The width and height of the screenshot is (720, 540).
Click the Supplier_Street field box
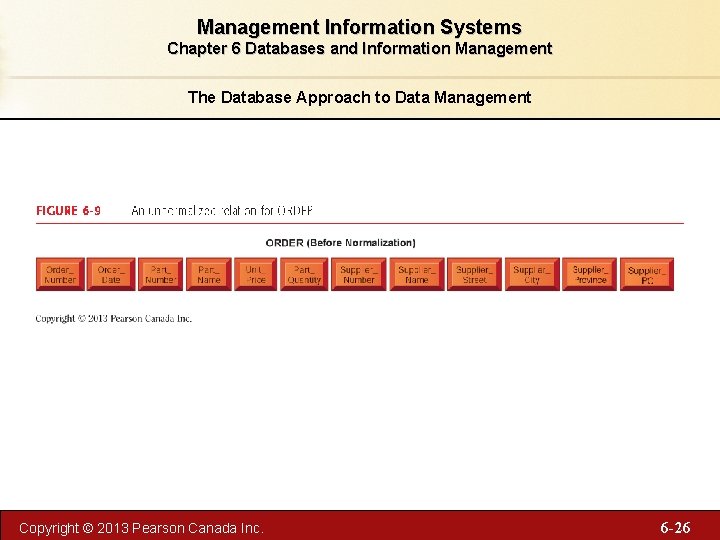point(474,274)
